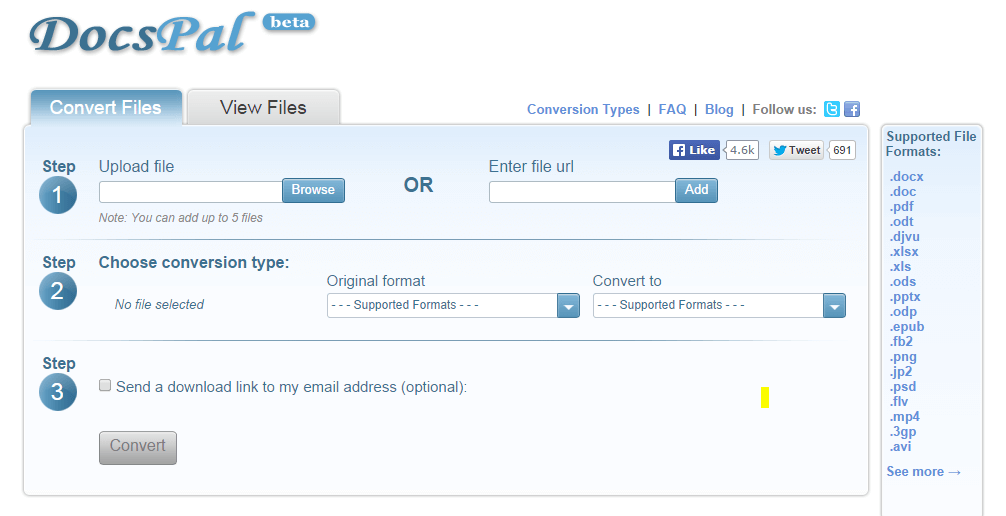Open the .djvu format link
1006x516 pixels.
point(905,236)
